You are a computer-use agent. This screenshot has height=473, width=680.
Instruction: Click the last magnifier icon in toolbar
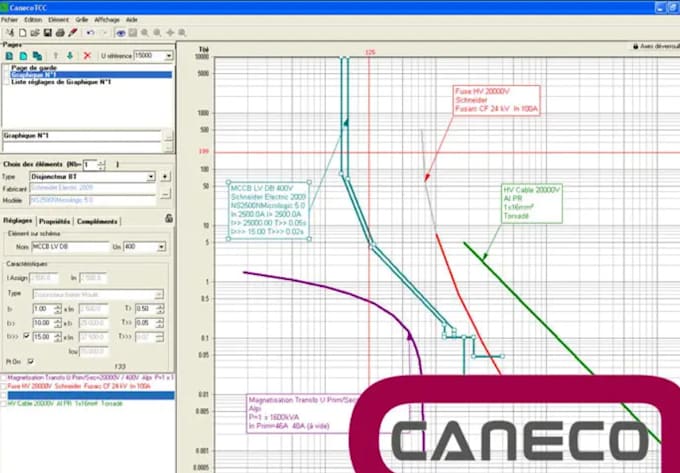click(x=182, y=33)
